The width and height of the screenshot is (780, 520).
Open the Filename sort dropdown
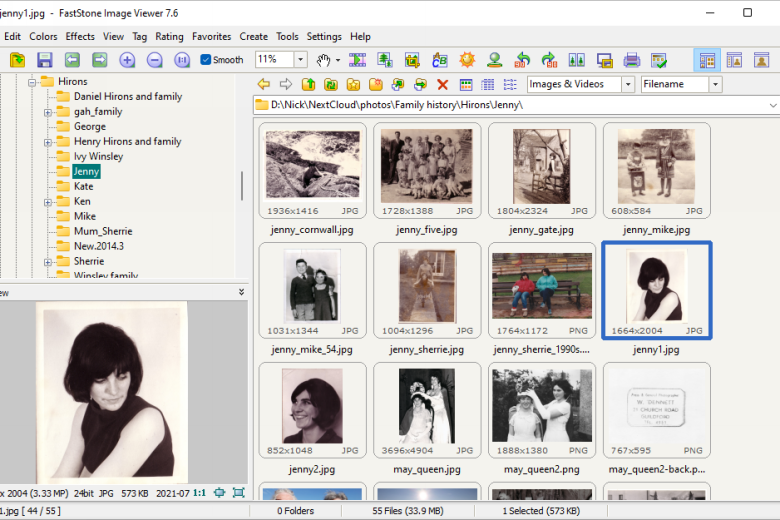click(x=715, y=84)
